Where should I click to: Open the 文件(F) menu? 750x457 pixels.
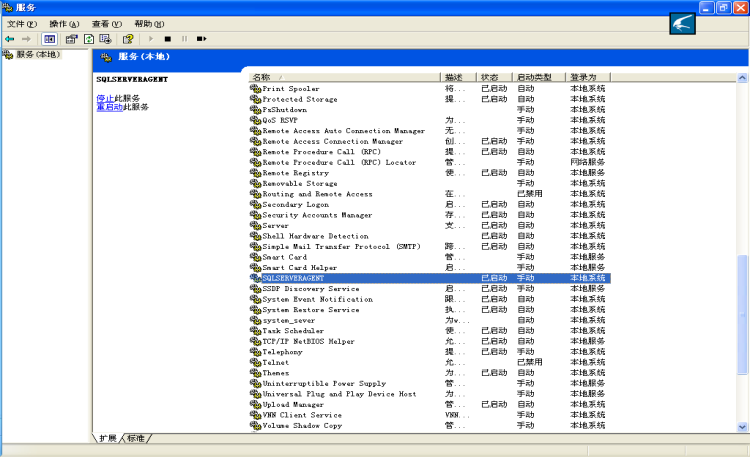tap(22, 24)
